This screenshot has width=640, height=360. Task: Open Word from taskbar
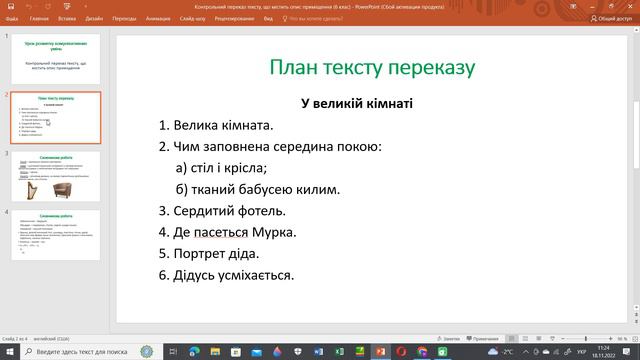click(318, 351)
